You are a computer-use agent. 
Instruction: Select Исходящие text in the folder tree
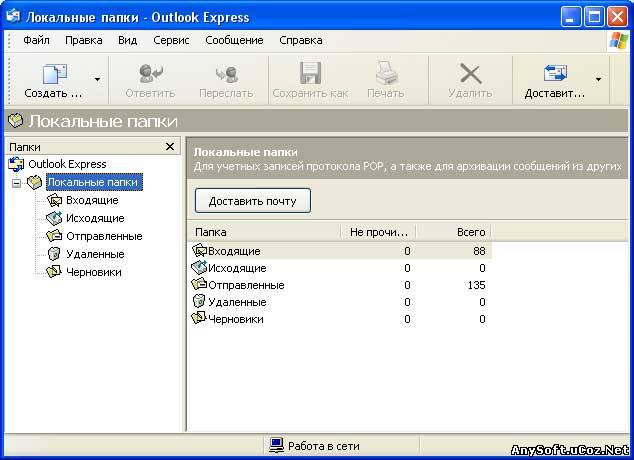tap(95, 218)
